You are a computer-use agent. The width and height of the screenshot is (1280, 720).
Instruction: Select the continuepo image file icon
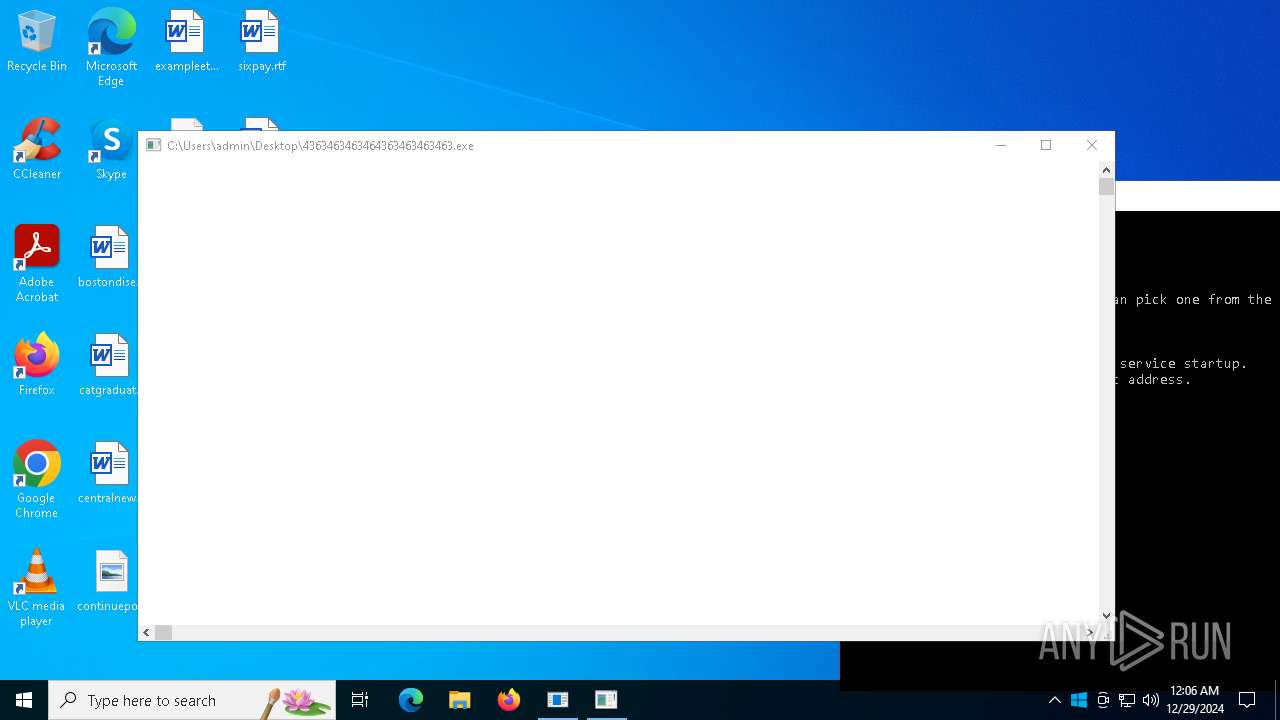click(x=108, y=581)
